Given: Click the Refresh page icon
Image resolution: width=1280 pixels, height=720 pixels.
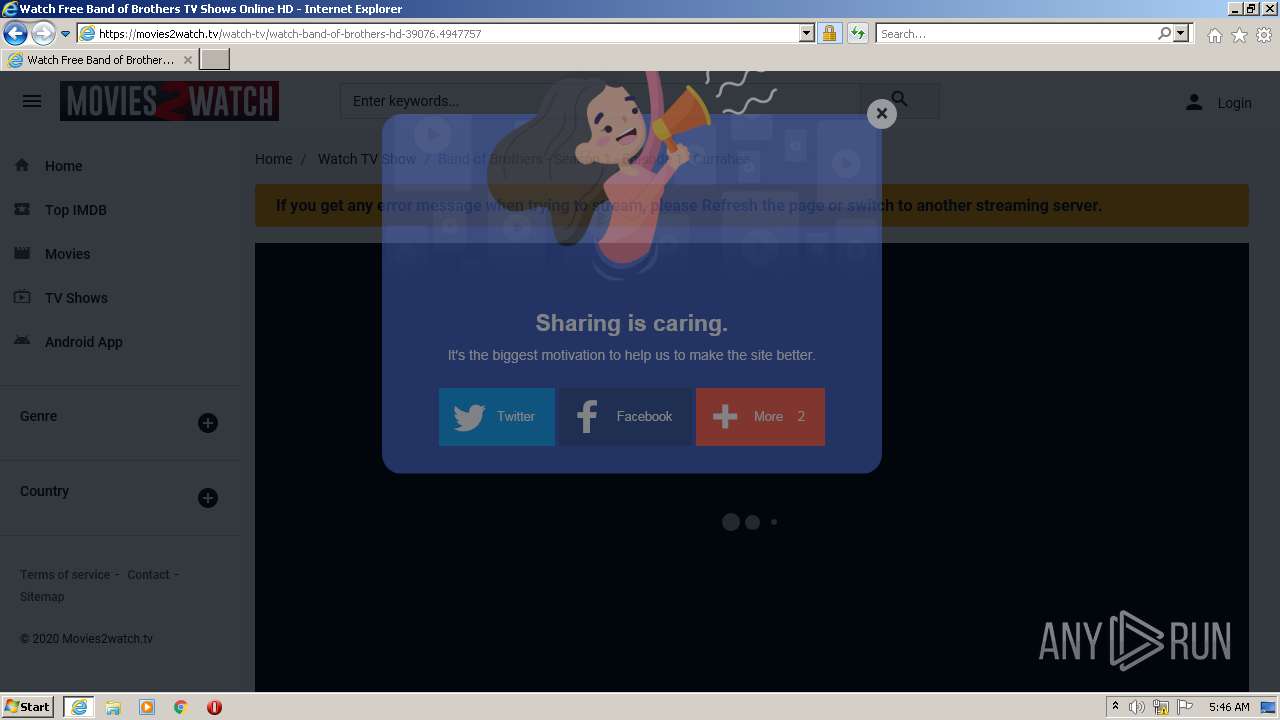Looking at the screenshot, I should click(x=857, y=33).
